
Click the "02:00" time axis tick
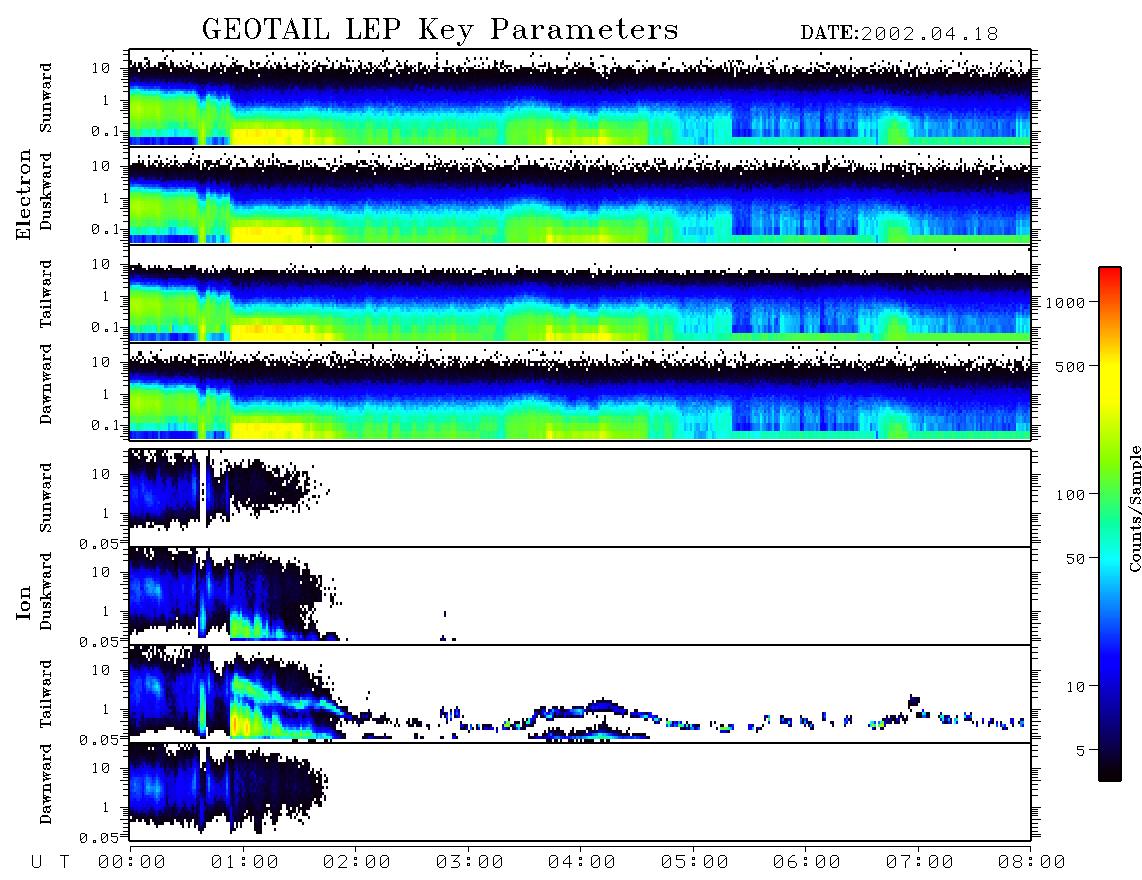357,863
